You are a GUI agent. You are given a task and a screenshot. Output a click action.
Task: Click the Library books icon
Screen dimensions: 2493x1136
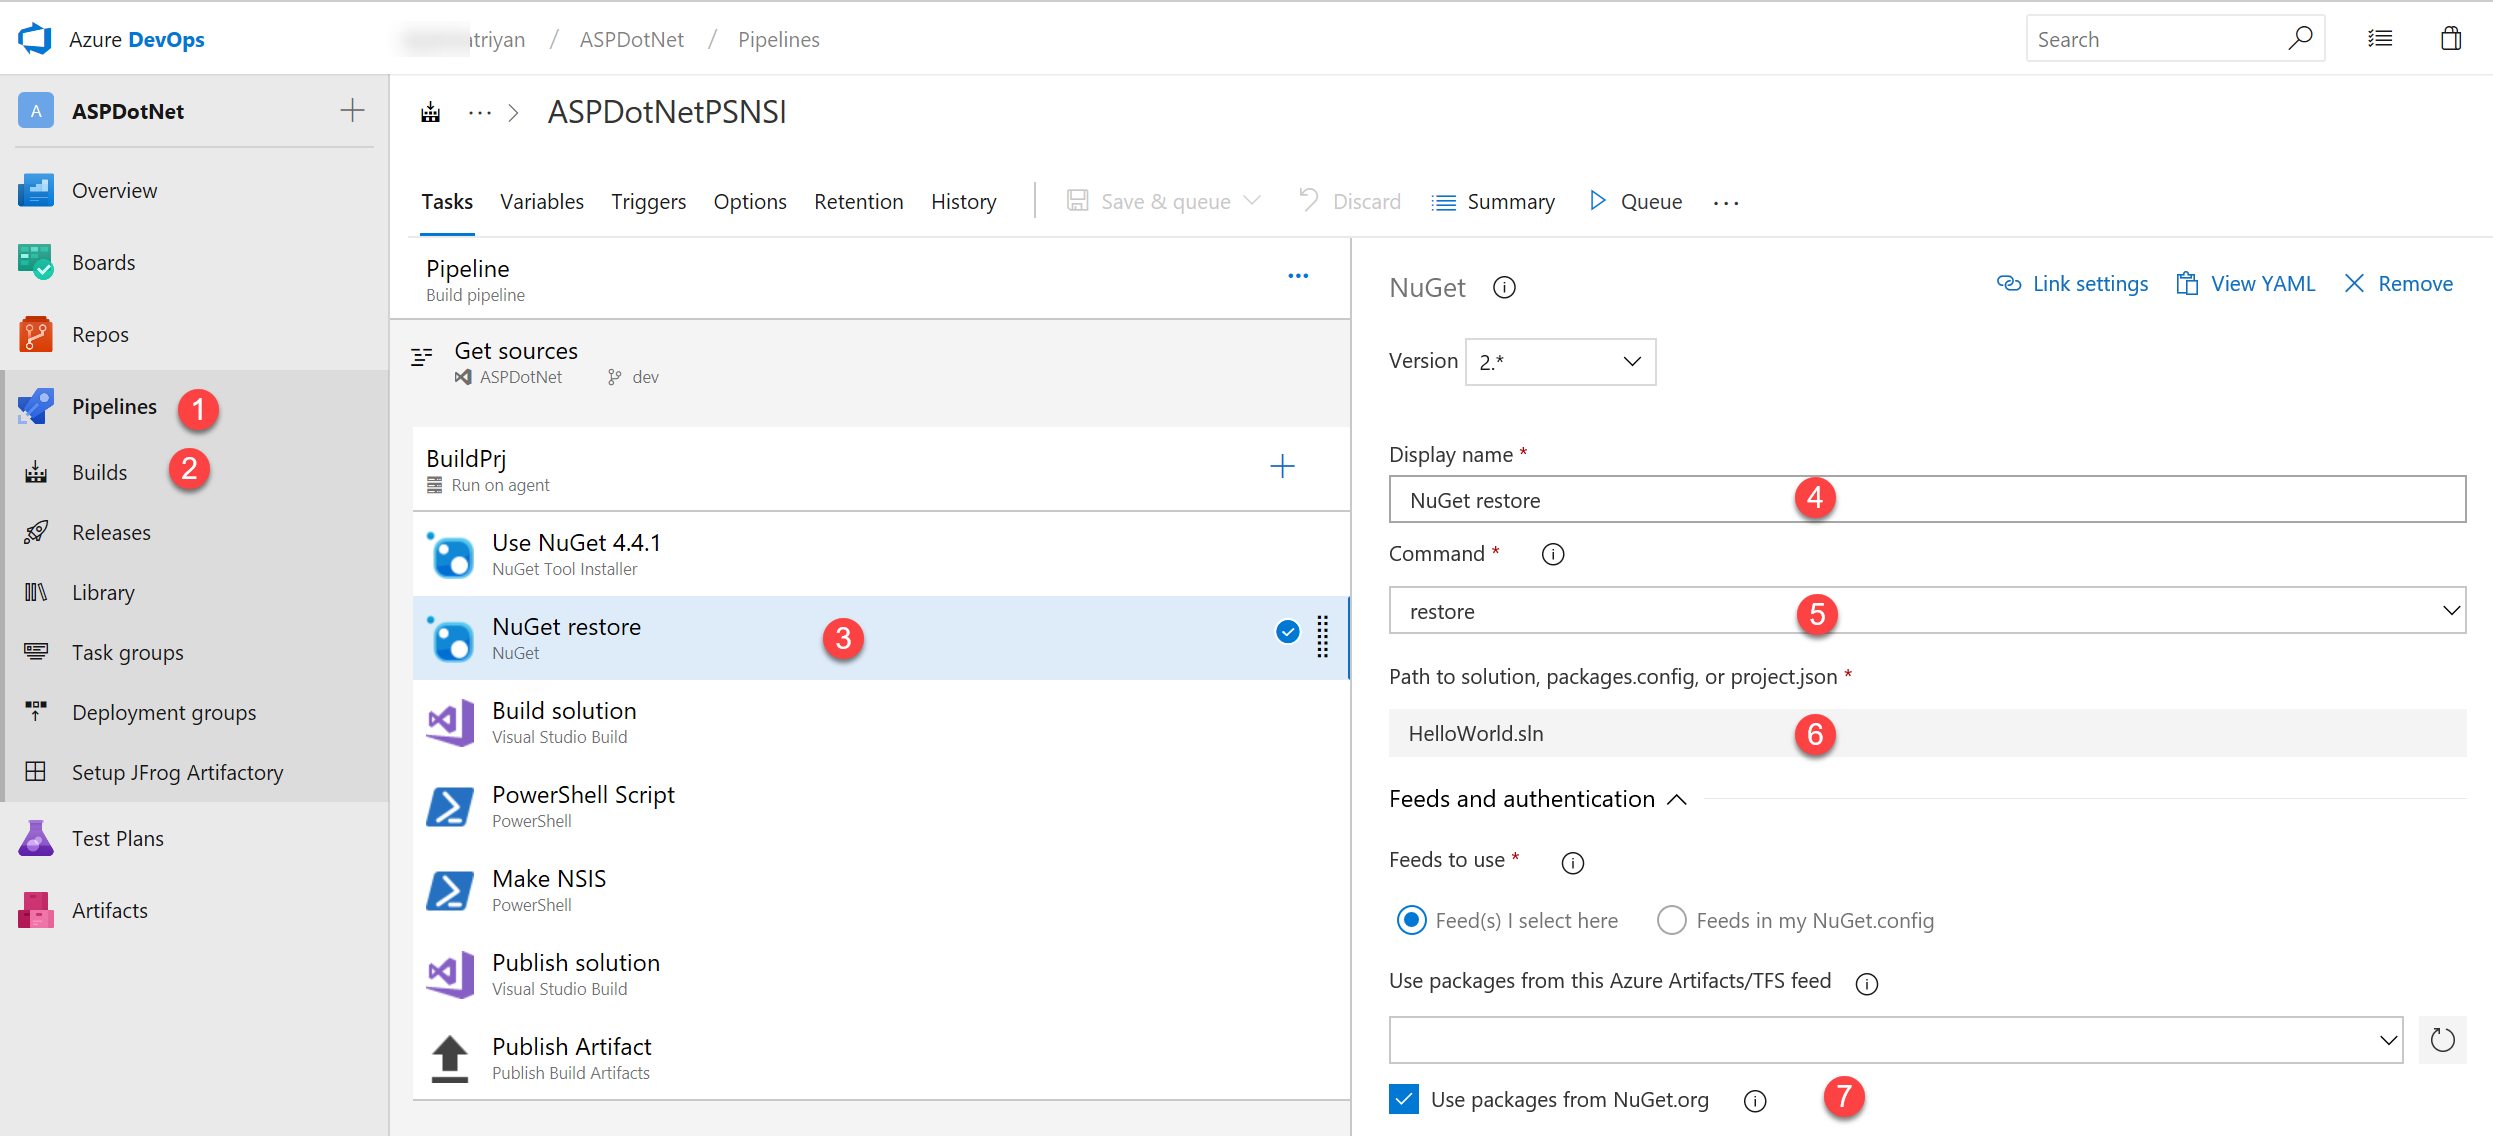click(x=36, y=592)
